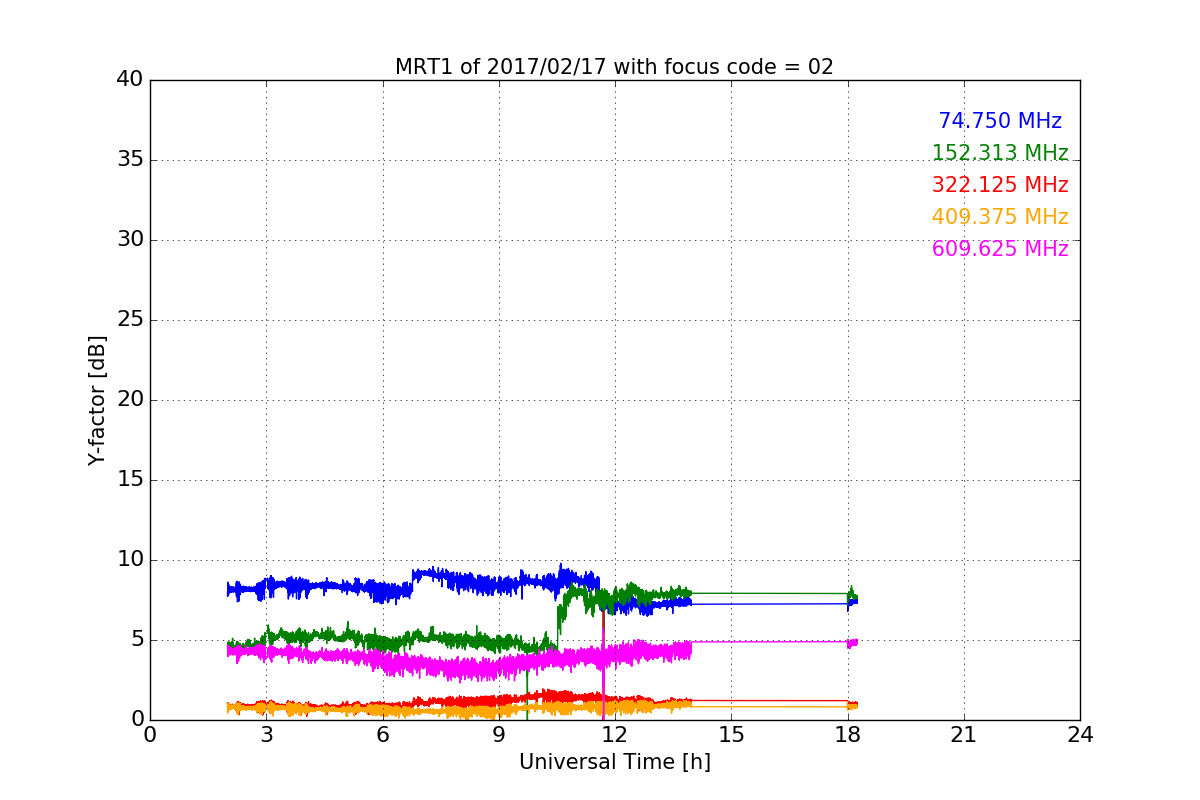Click x-axis tick label '3'
1200x800 pixels.
coord(266,735)
